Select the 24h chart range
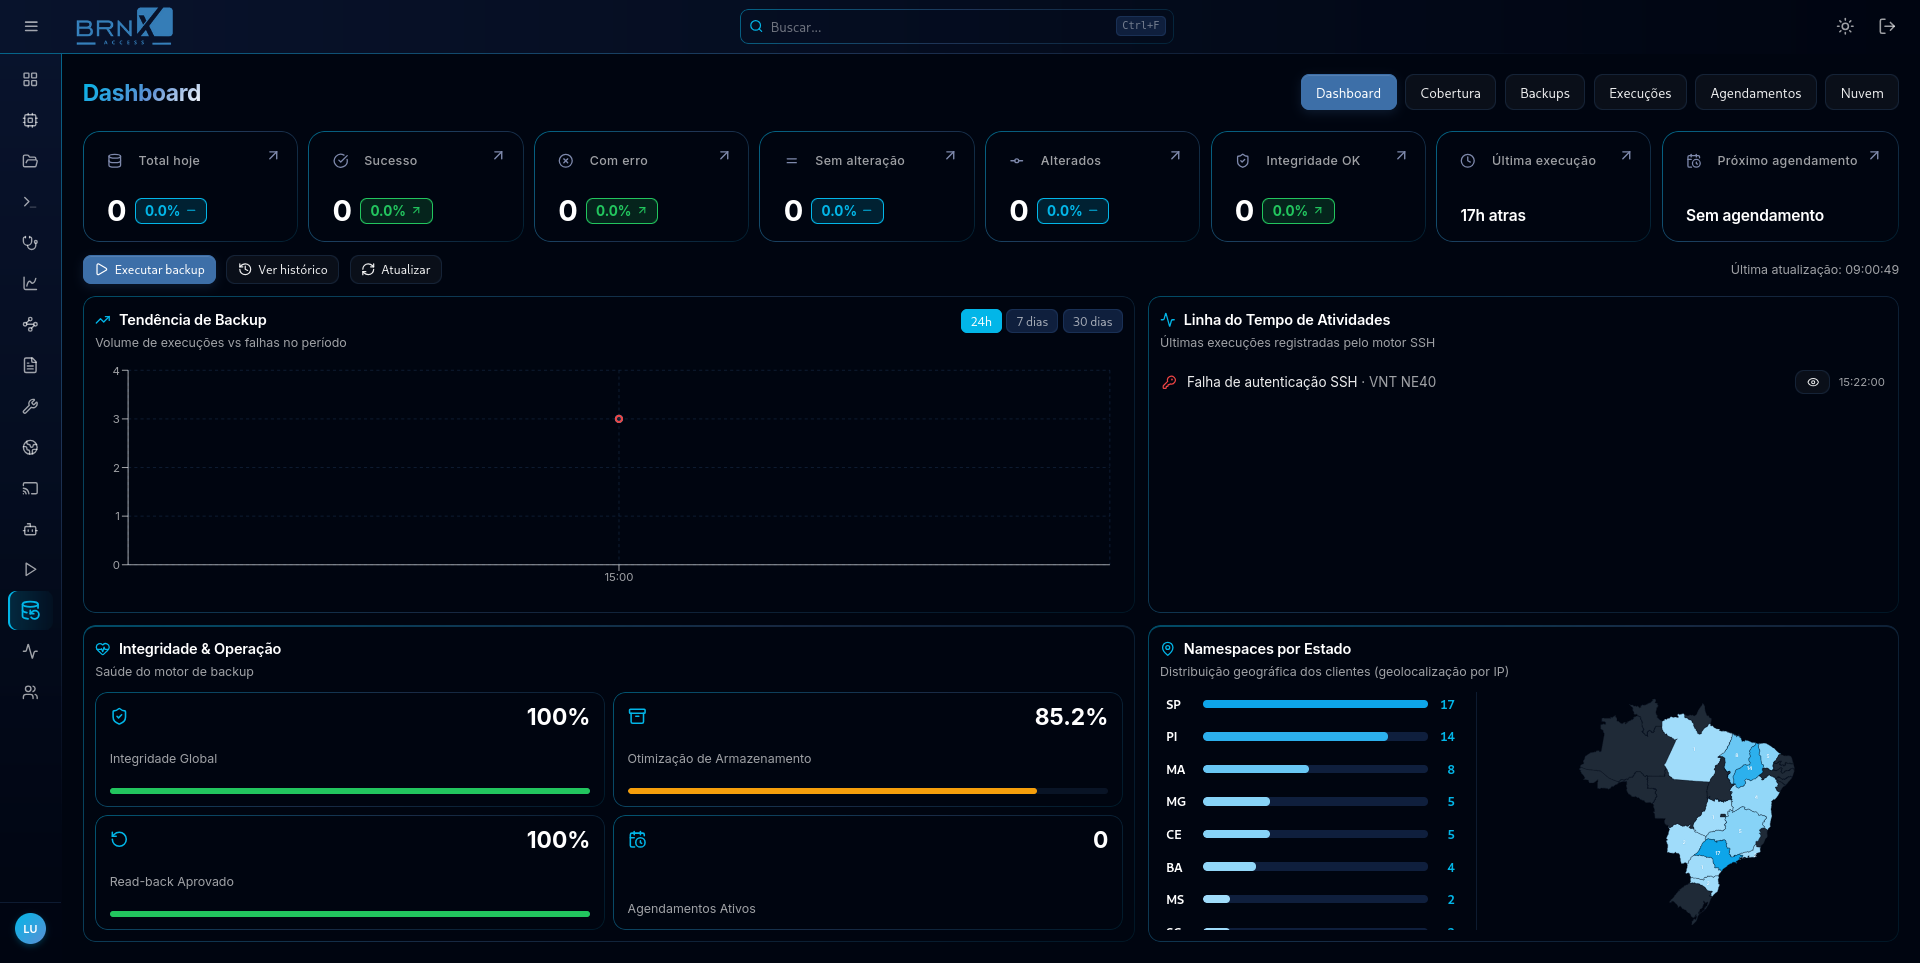The height and width of the screenshot is (963, 1920). click(x=981, y=322)
